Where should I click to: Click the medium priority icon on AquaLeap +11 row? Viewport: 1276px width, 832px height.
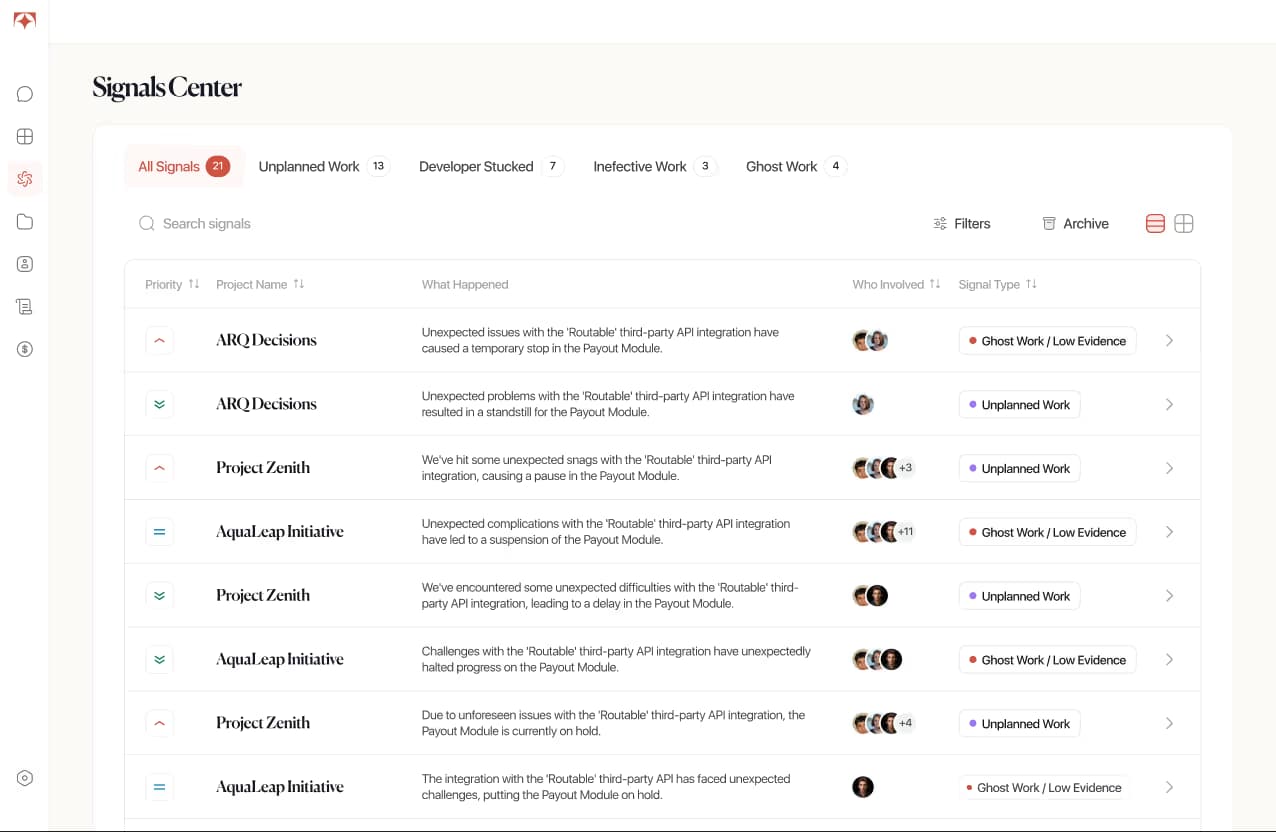(x=159, y=532)
